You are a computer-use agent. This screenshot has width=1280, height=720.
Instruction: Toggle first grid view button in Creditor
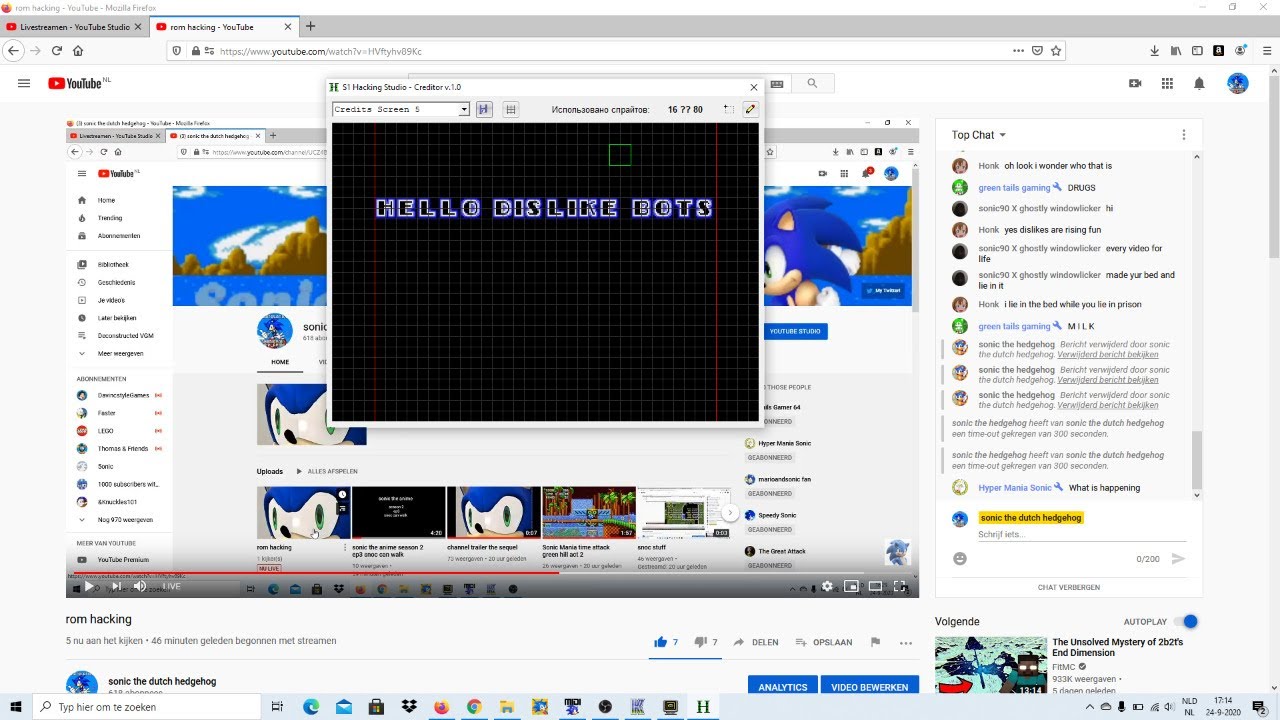point(484,109)
